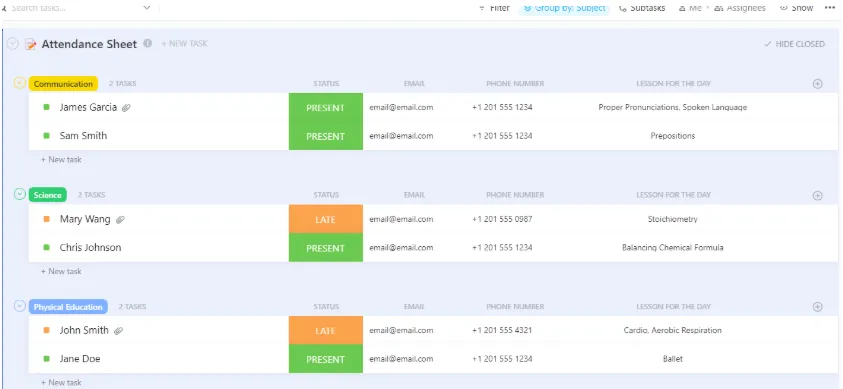The height and width of the screenshot is (389, 843).
Task: Click the Subtasks toolbar option
Action: [642, 8]
